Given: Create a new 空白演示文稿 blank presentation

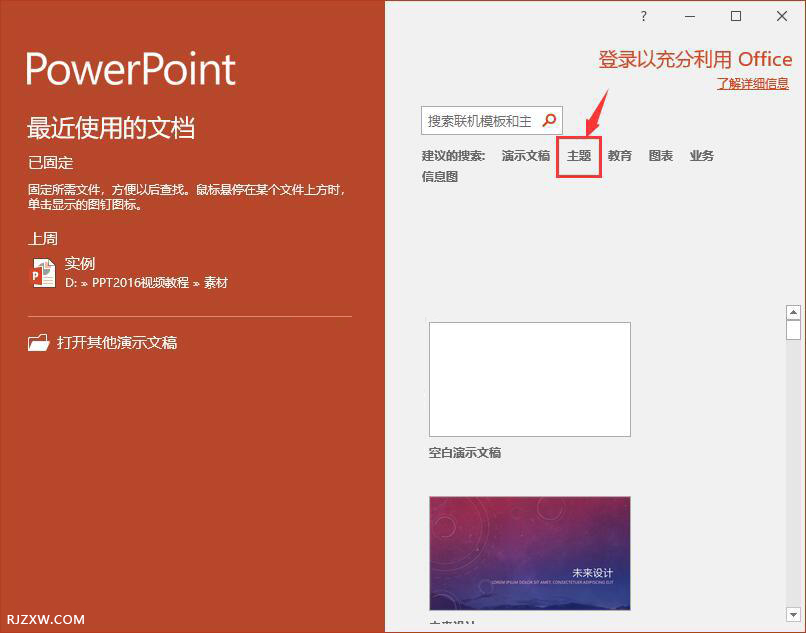Looking at the screenshot, I should point(529,379).
